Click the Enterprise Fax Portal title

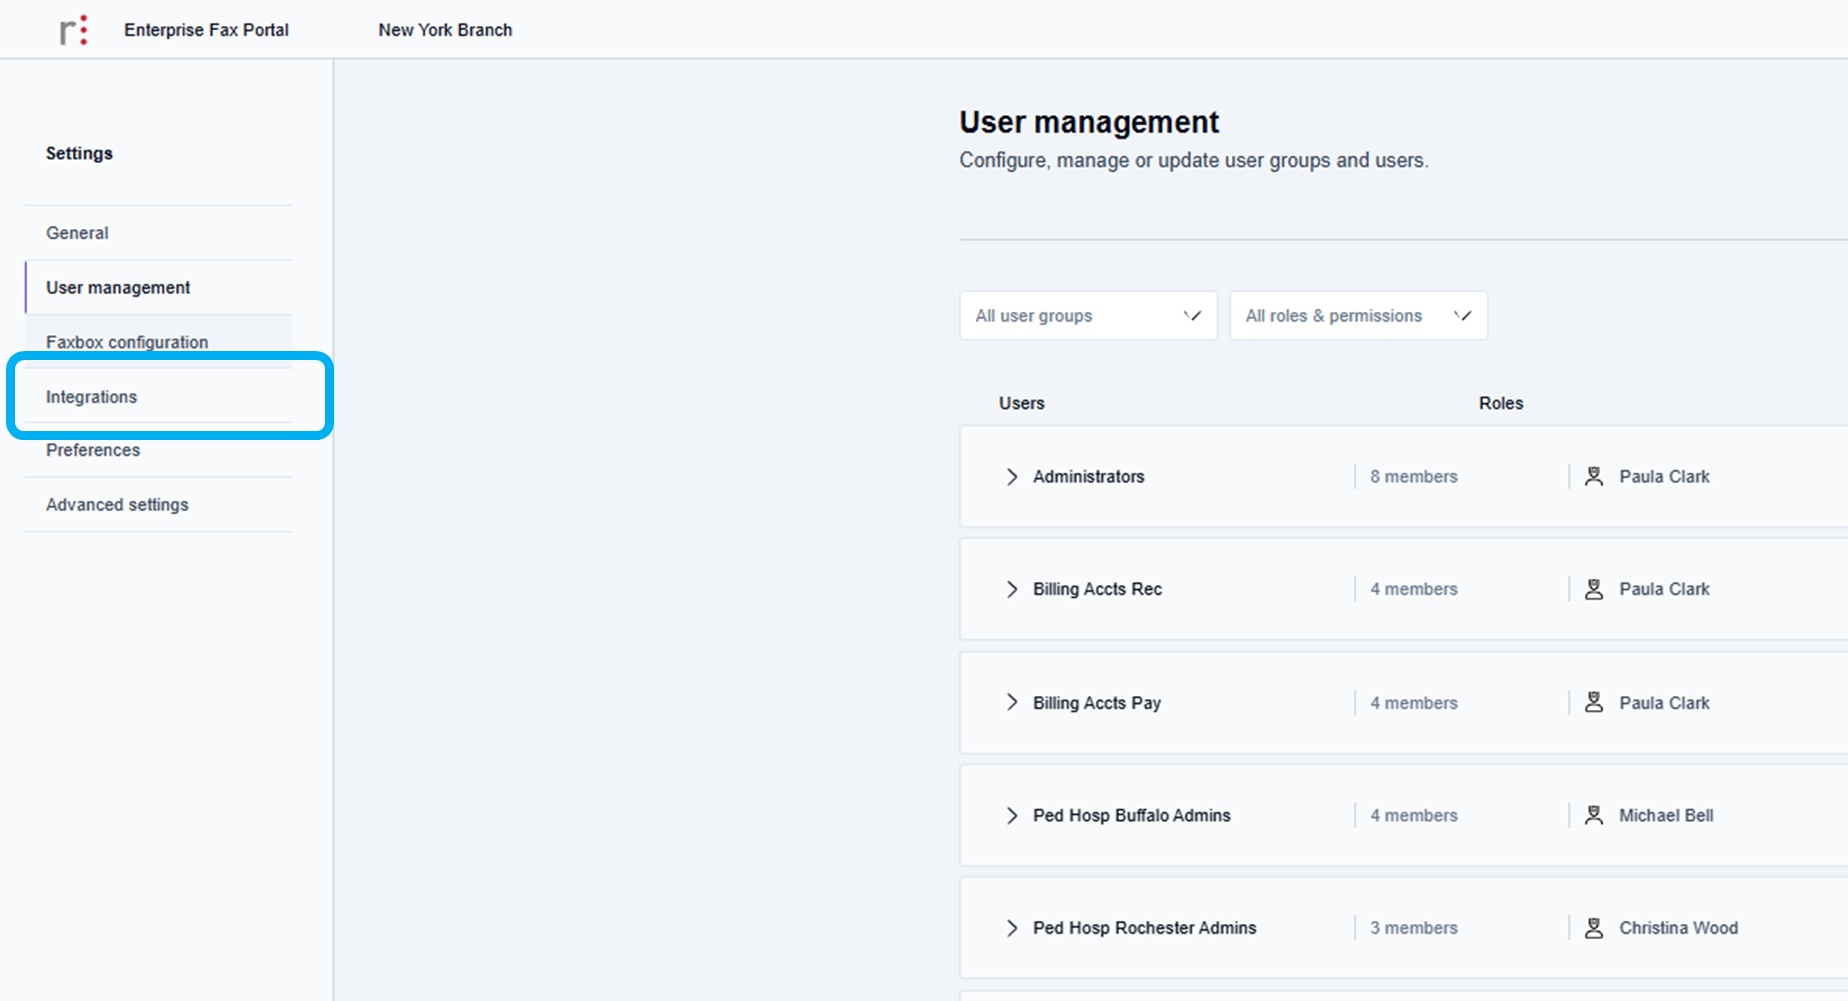(x=206, y=30)
